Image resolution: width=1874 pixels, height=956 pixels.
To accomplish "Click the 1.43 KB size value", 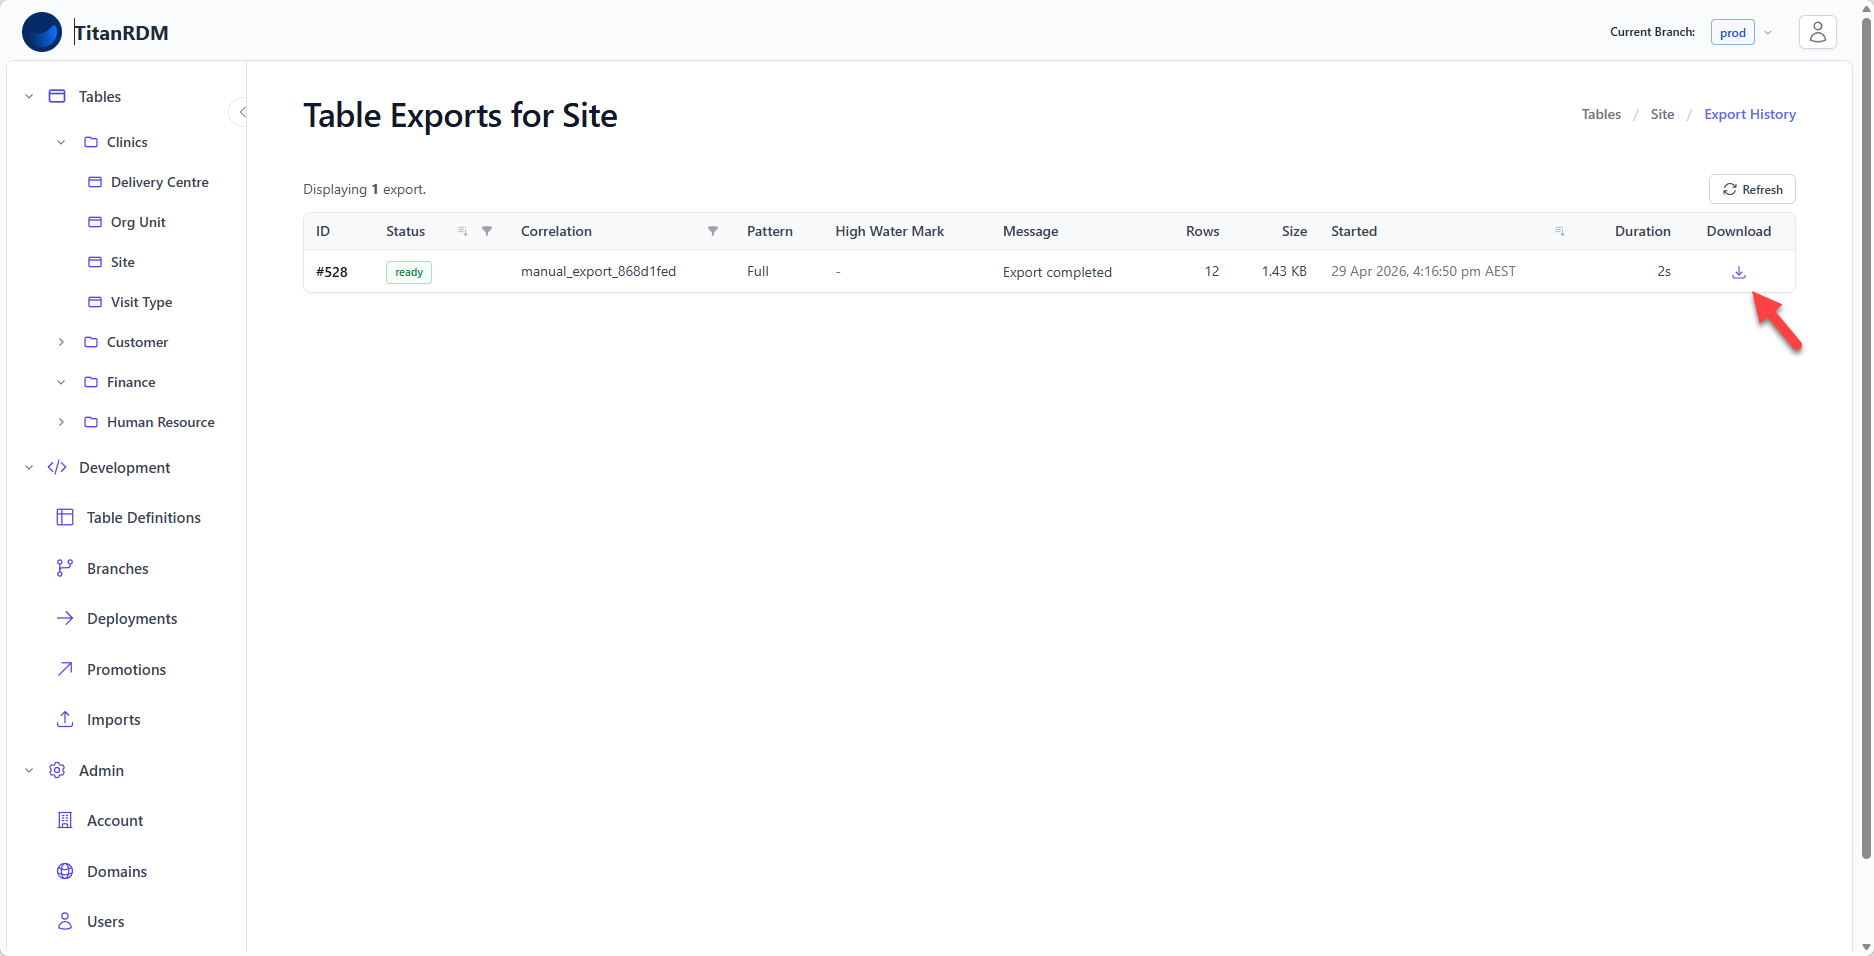I will 1284,271.
